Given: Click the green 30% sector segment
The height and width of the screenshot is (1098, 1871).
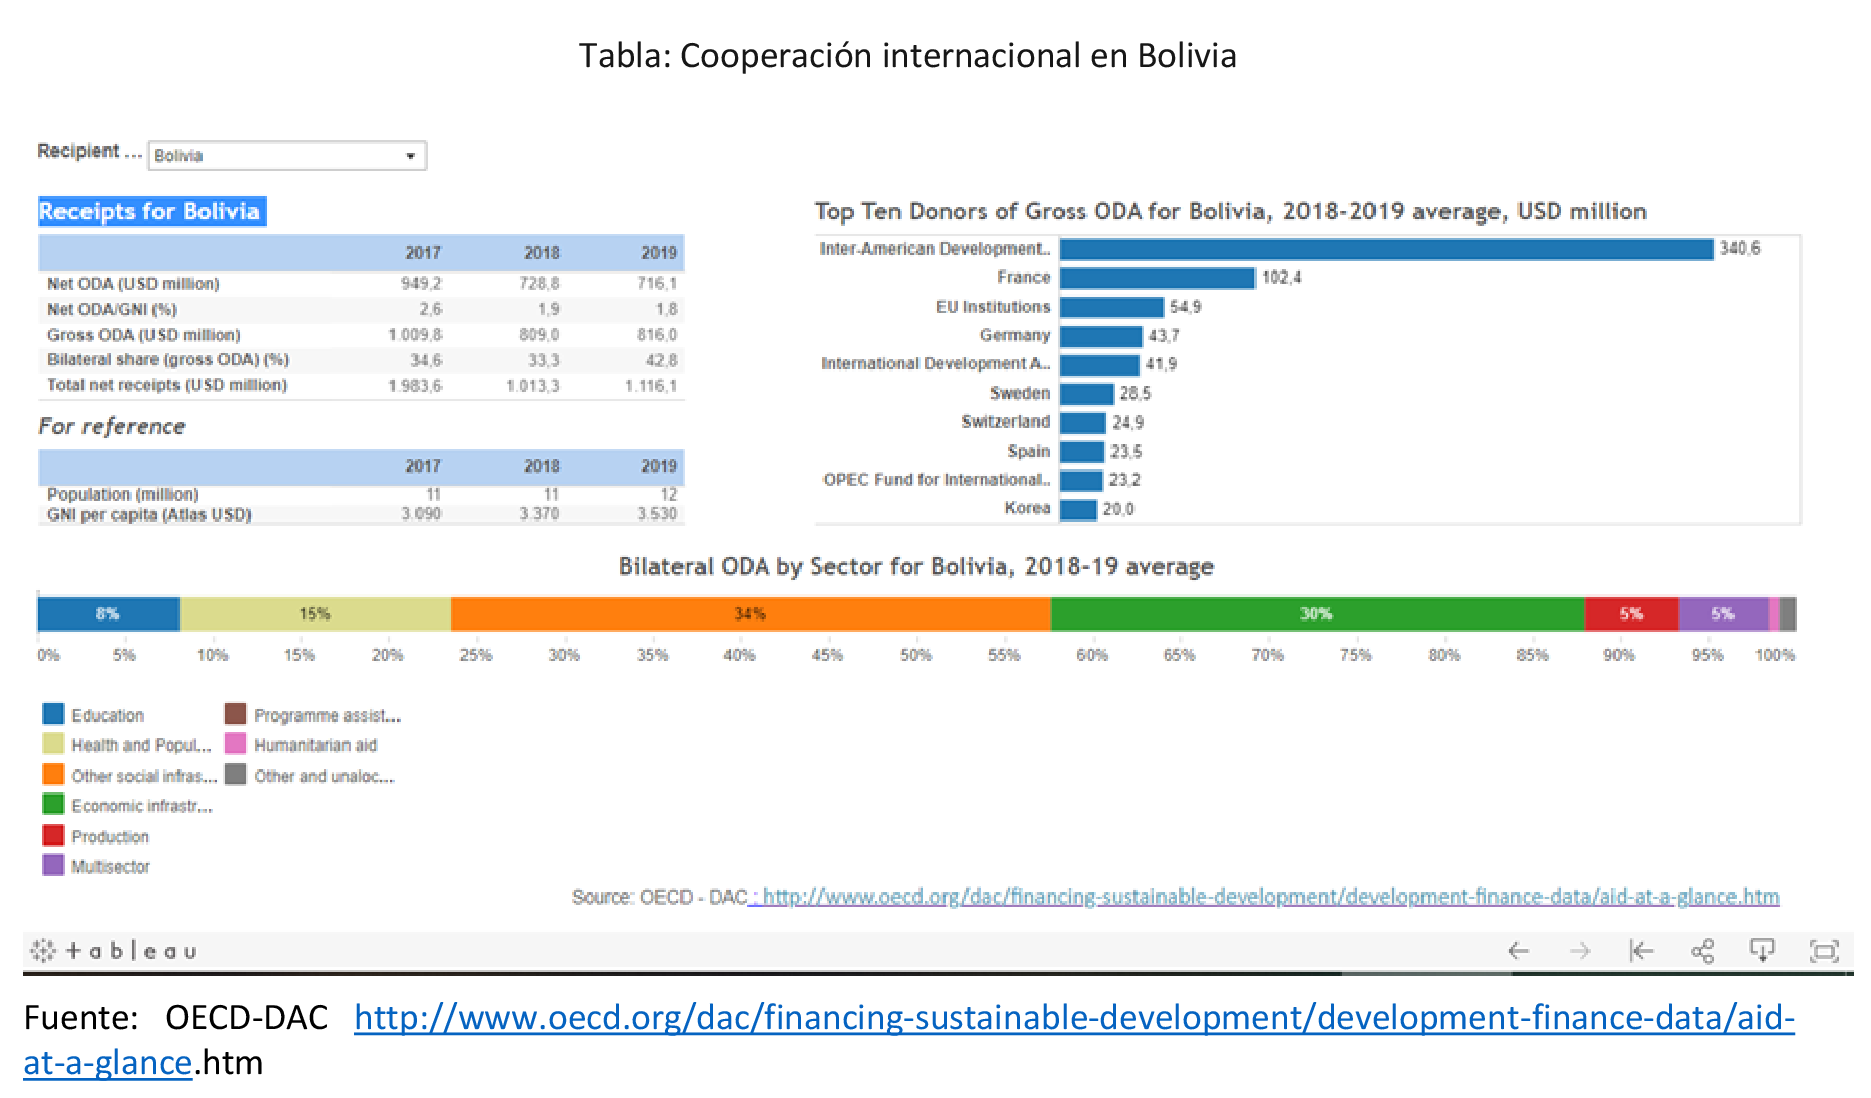Looking at the screenshot, I should [x=1317, y=614].
